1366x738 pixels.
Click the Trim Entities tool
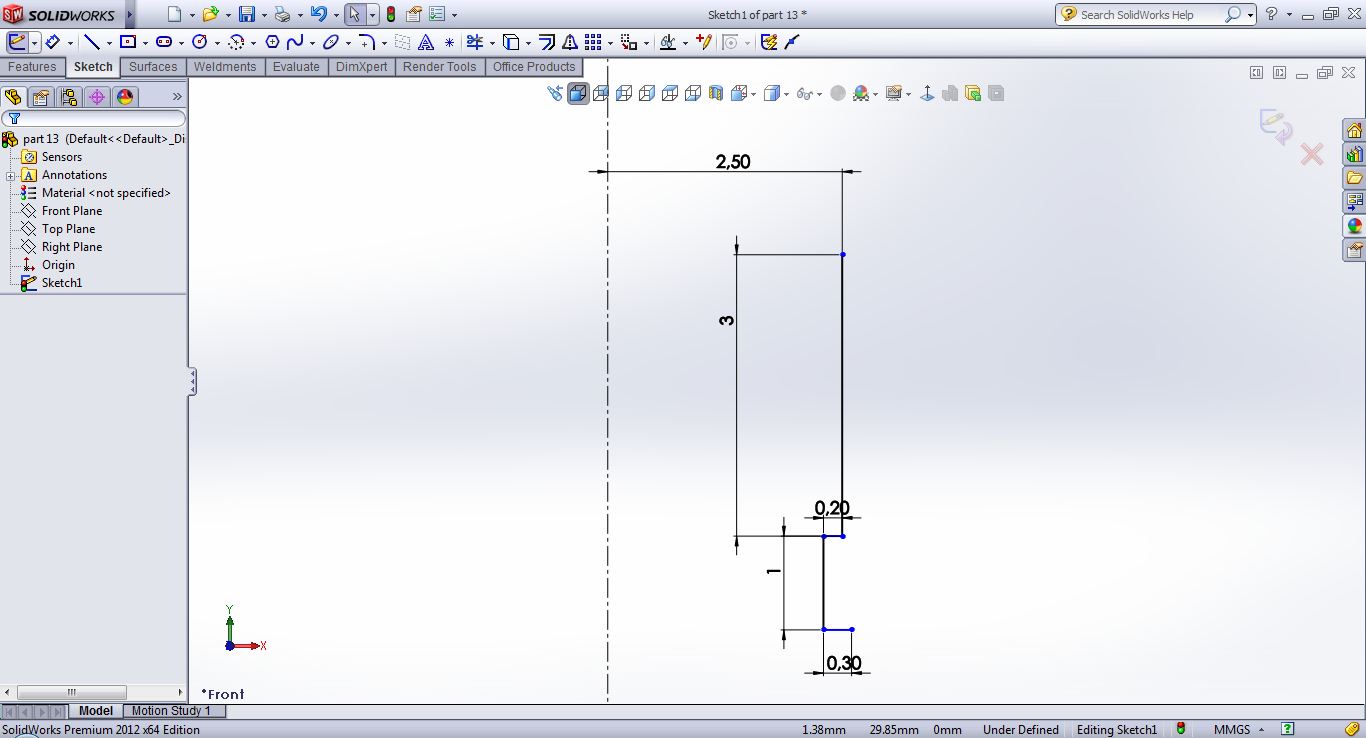point(474,42)
